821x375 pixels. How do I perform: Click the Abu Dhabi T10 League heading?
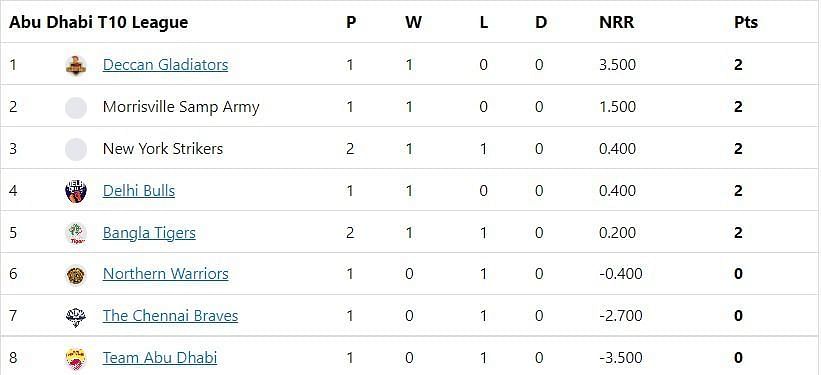point(98,22)
